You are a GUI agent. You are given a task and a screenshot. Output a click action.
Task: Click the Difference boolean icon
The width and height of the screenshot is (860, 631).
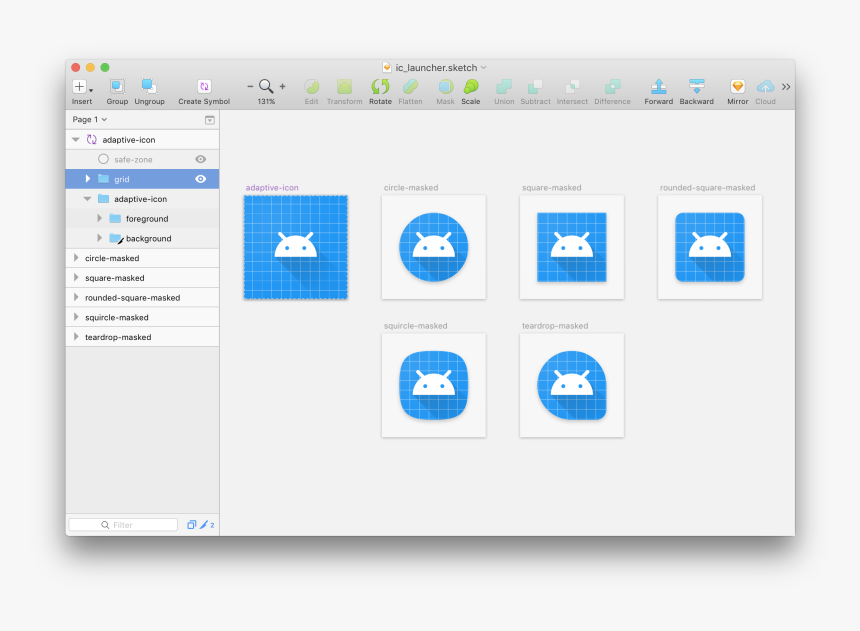612,87
